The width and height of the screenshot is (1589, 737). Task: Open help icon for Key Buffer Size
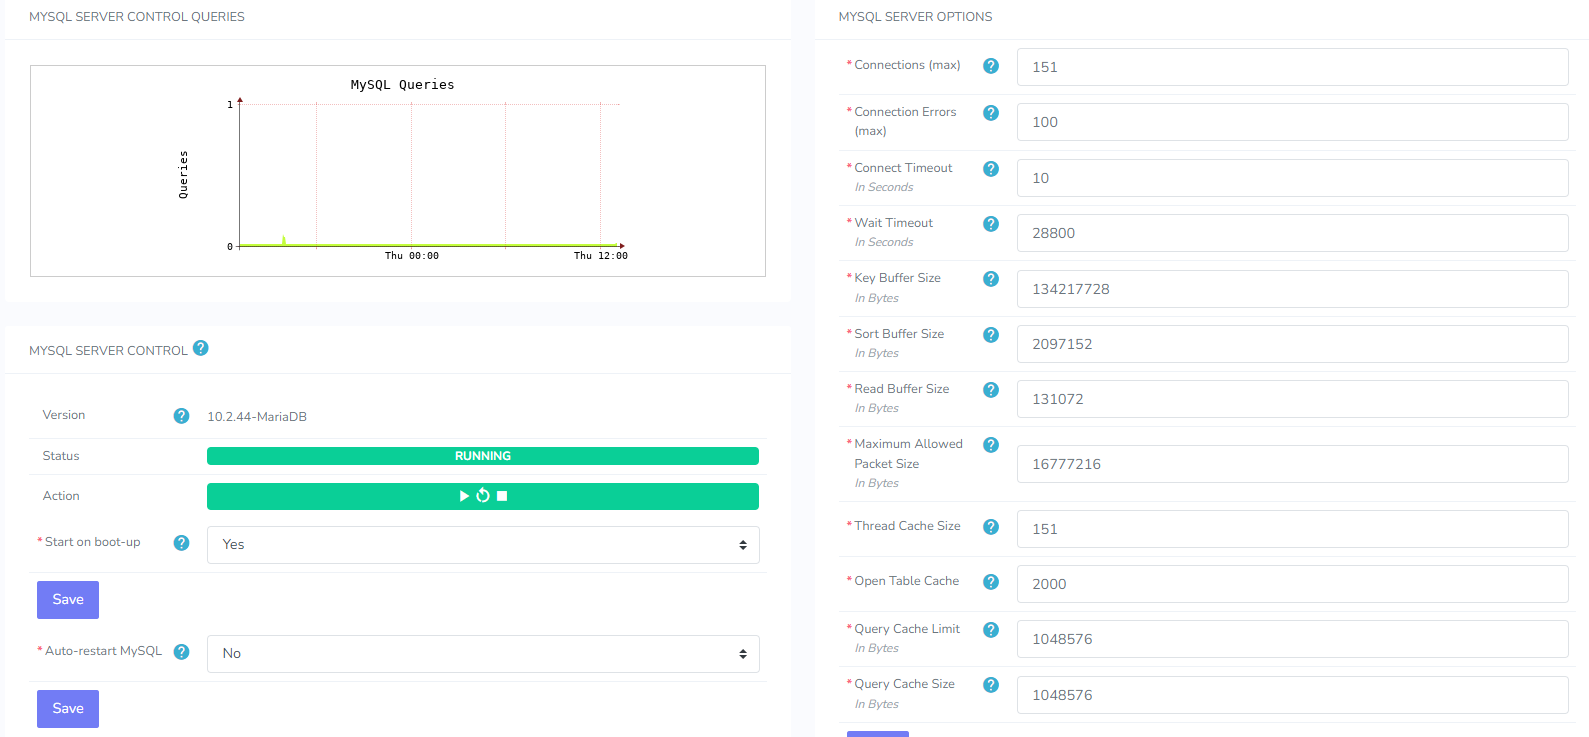coord(991,279)
